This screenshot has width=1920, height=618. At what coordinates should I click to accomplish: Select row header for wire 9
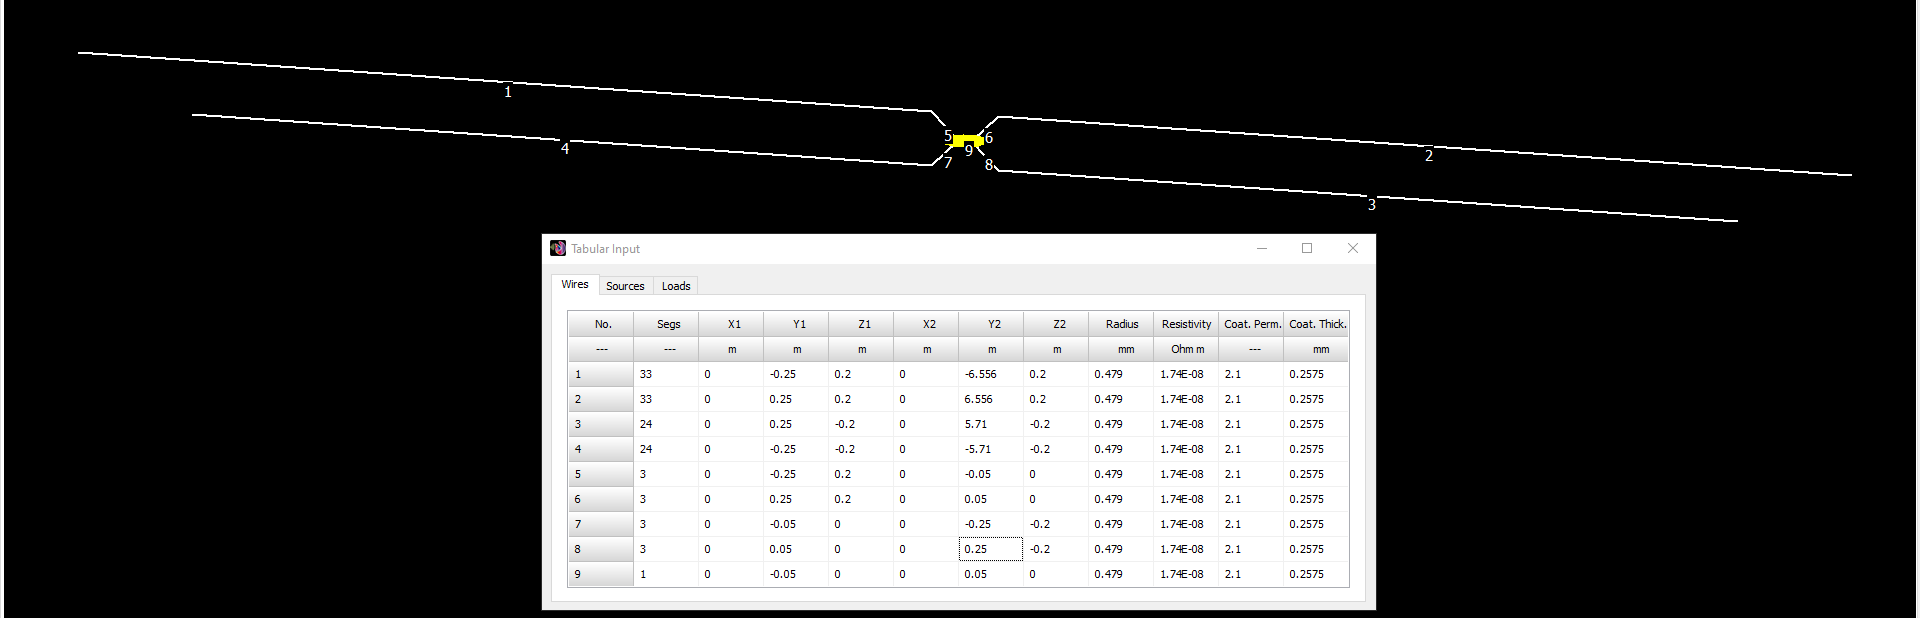601,574
